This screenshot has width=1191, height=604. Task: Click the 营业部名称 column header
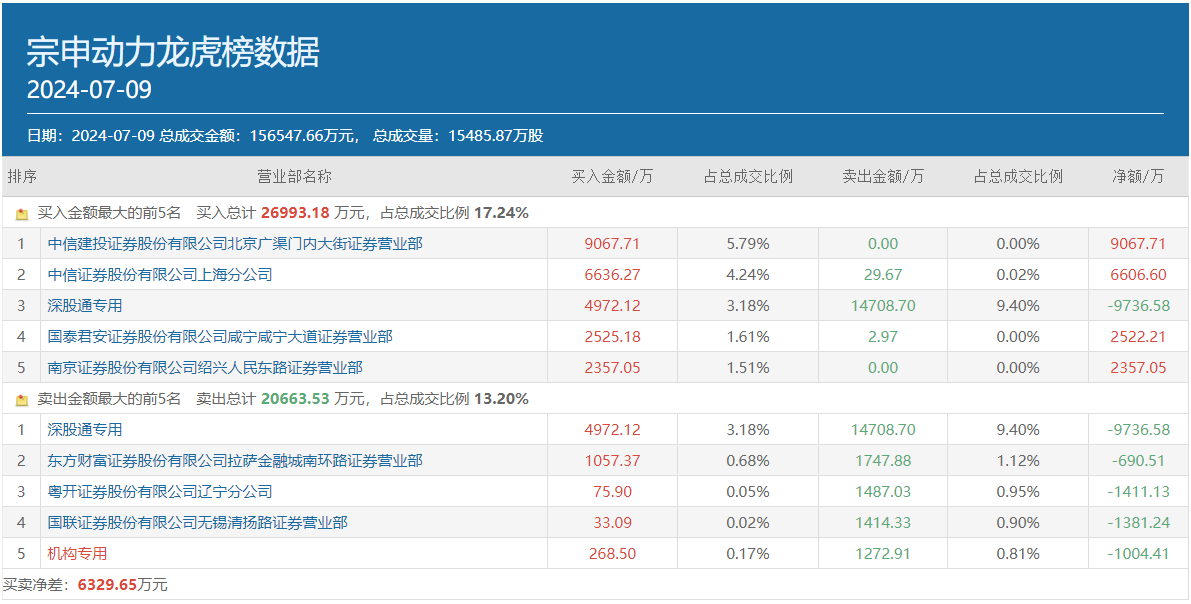(x=294, y=177)
